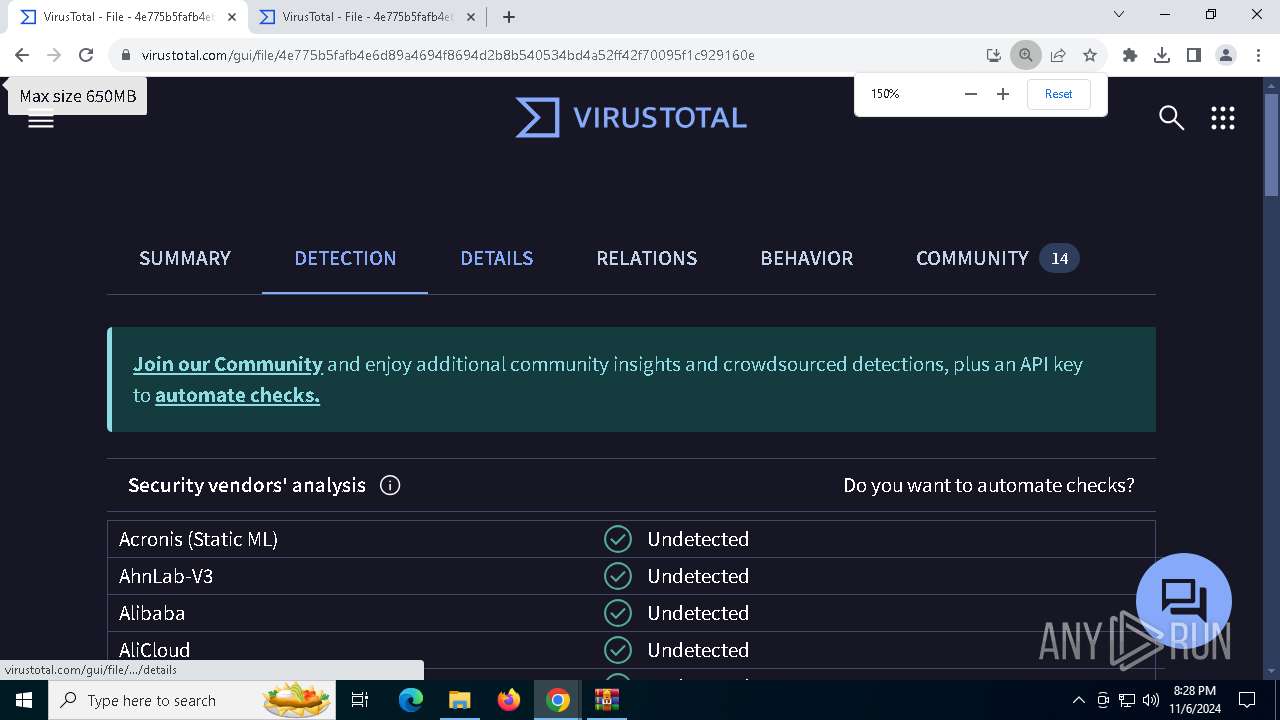Screen dimensions: 1280x720
Task: Click Do you want to automate checks
Action: point(989,485)
